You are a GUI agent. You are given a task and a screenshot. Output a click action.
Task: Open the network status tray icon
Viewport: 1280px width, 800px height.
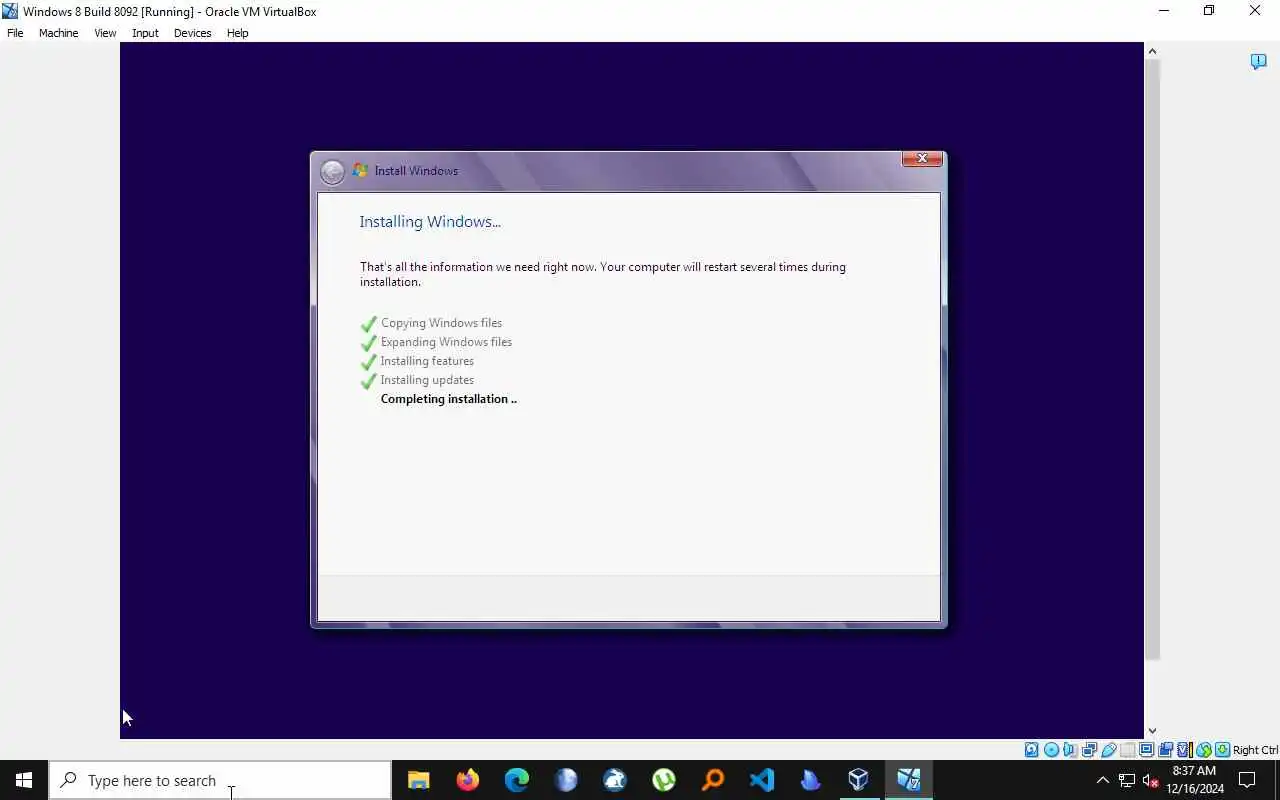click(x=1127, y=781)
